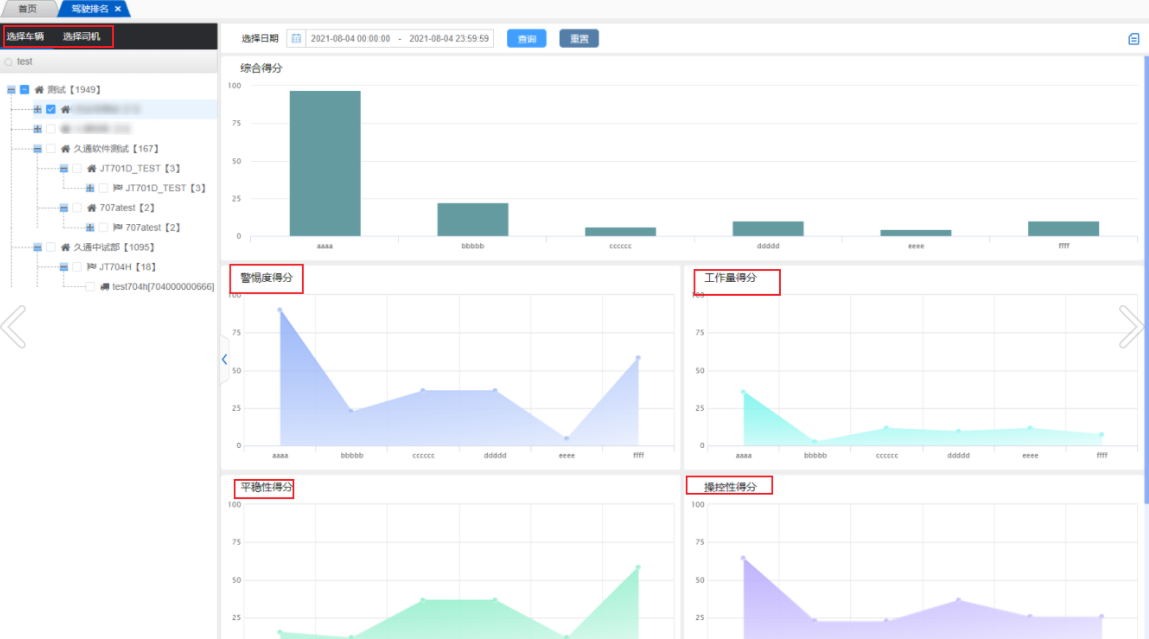Click the flag icon beside JT704H
This screenshot has width=1149, height=639.
pos(91,267)
